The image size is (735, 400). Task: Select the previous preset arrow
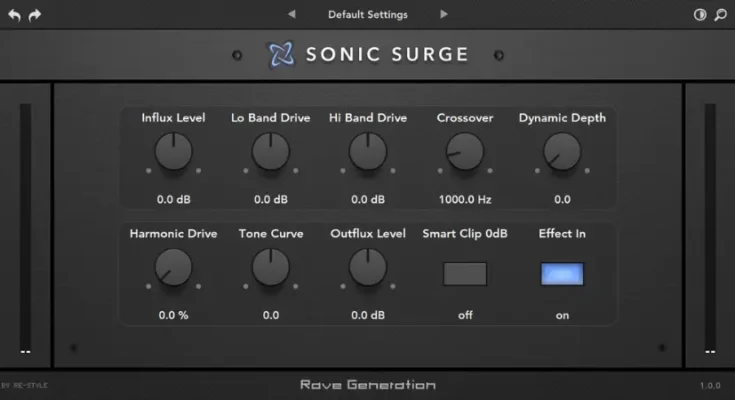click(x=292, y=15)
